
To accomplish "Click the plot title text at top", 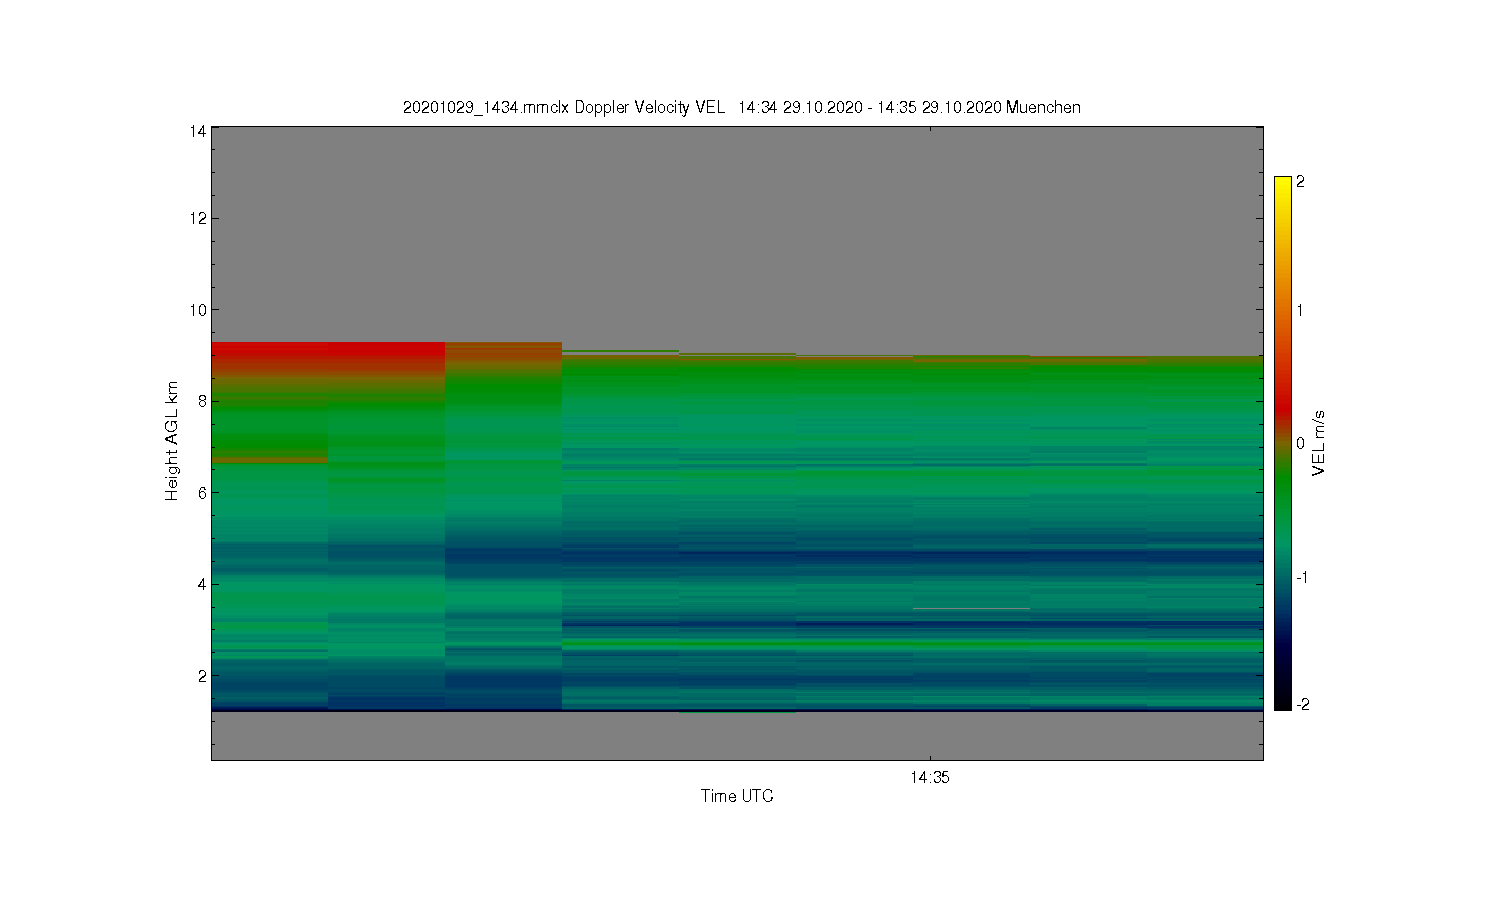I will tap(741, 107).
